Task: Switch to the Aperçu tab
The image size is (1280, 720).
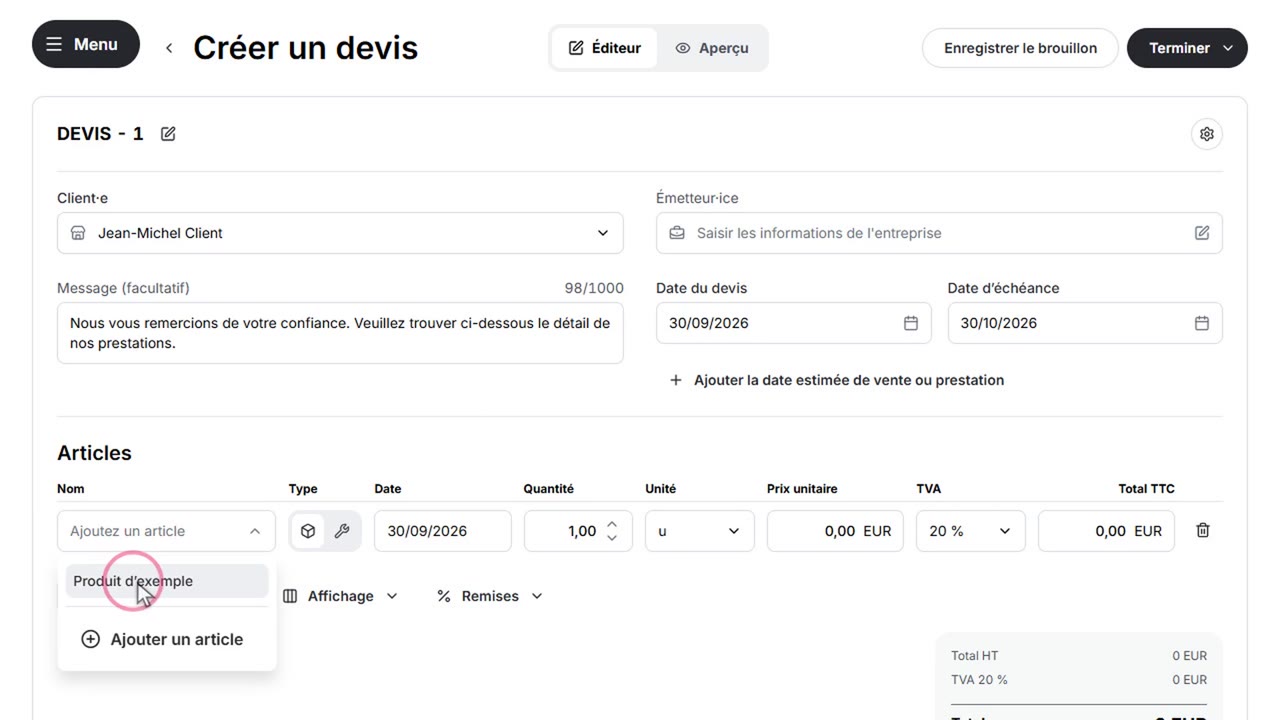Action: 712,48
